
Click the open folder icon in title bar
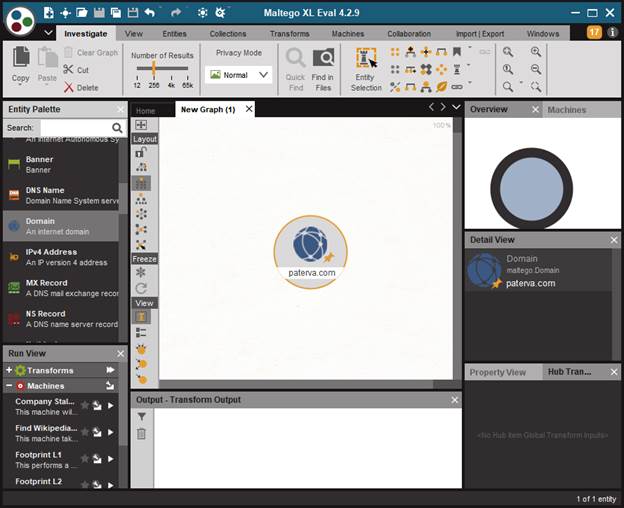(x=82, y=13)
